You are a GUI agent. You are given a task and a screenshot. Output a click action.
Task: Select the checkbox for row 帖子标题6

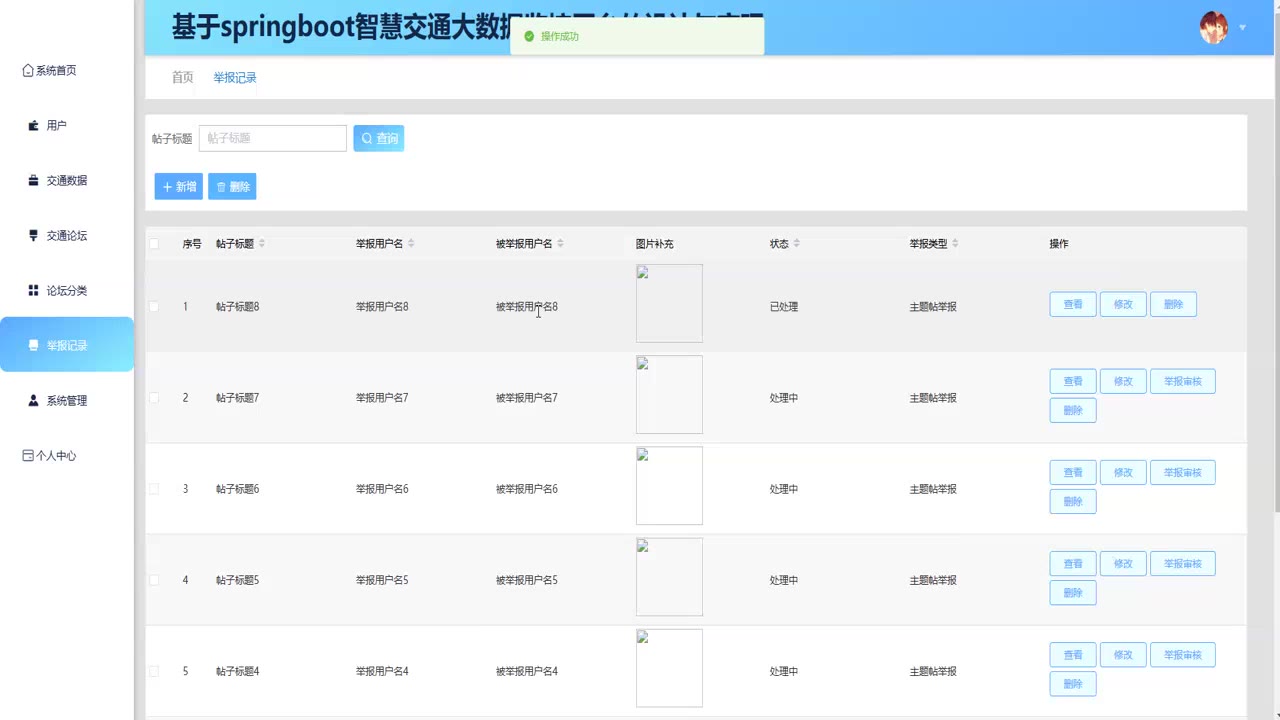[x=154, y=489]
